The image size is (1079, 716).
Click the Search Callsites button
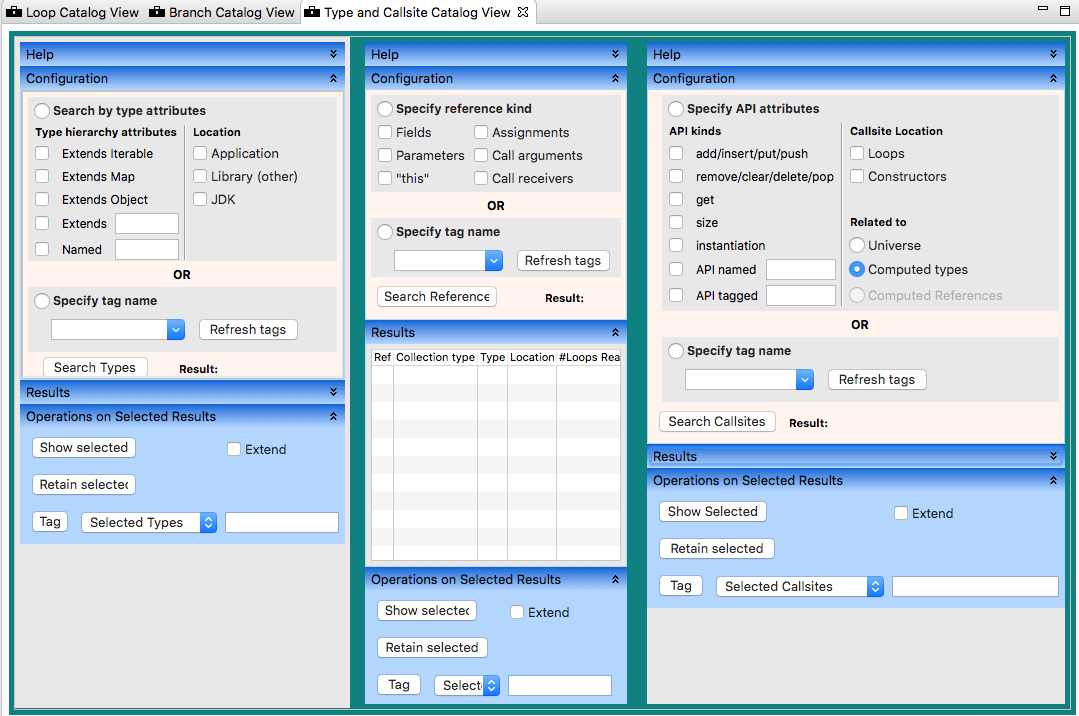(717, 421)
